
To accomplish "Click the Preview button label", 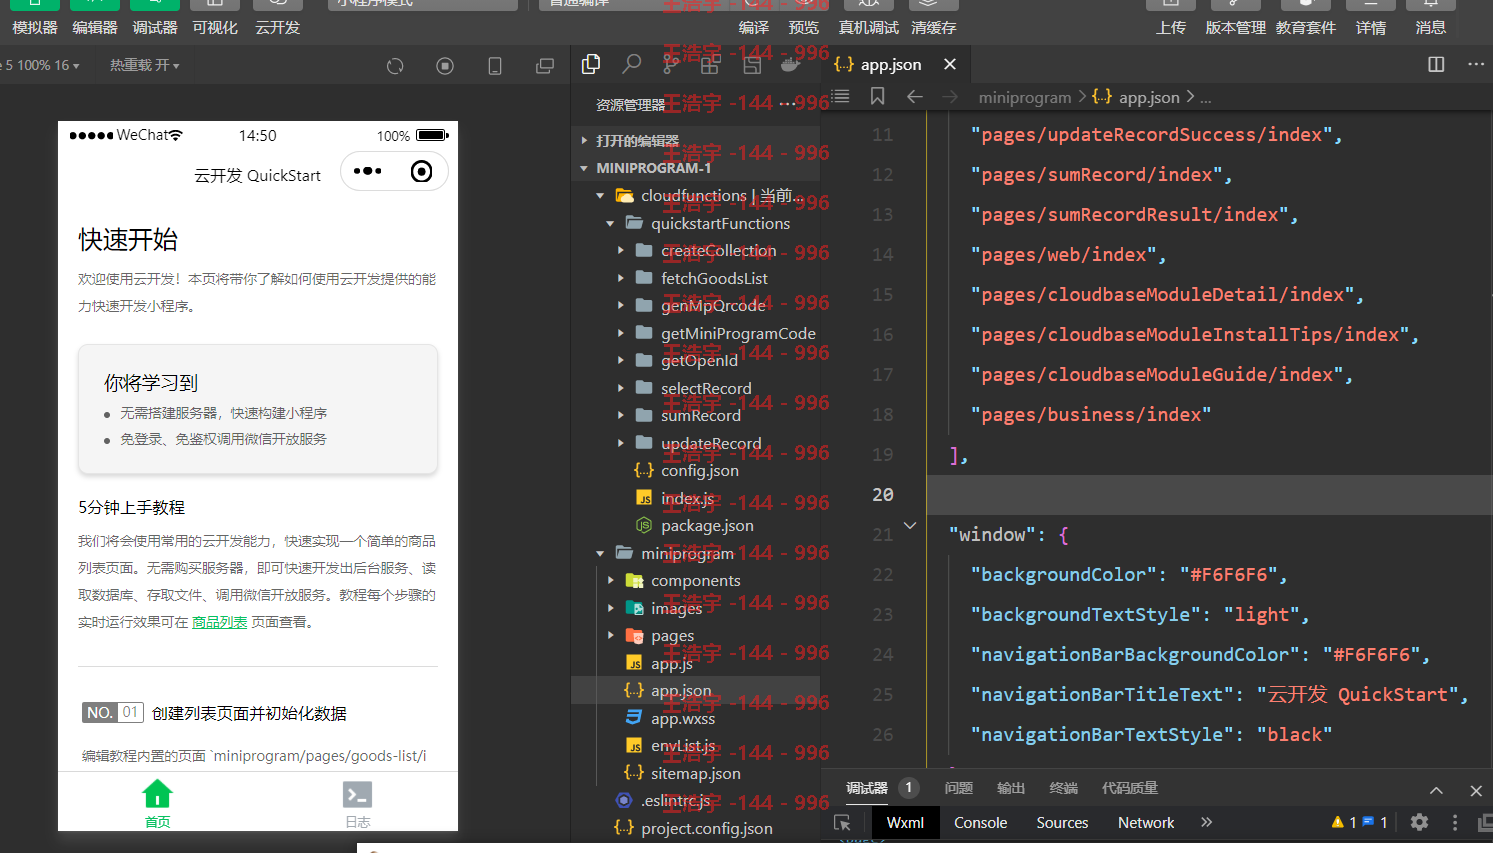I will coord(804,27).
